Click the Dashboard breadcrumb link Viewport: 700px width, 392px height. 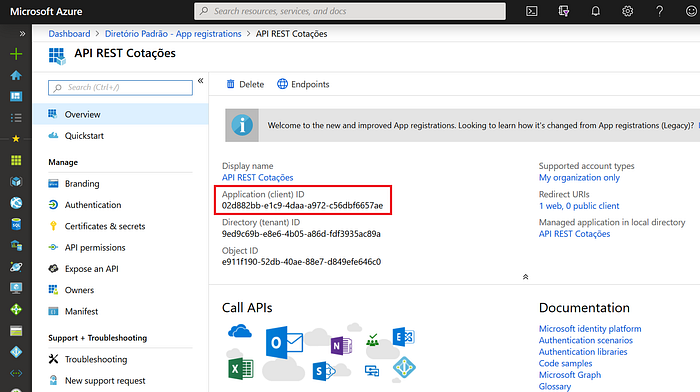(69, 34)
